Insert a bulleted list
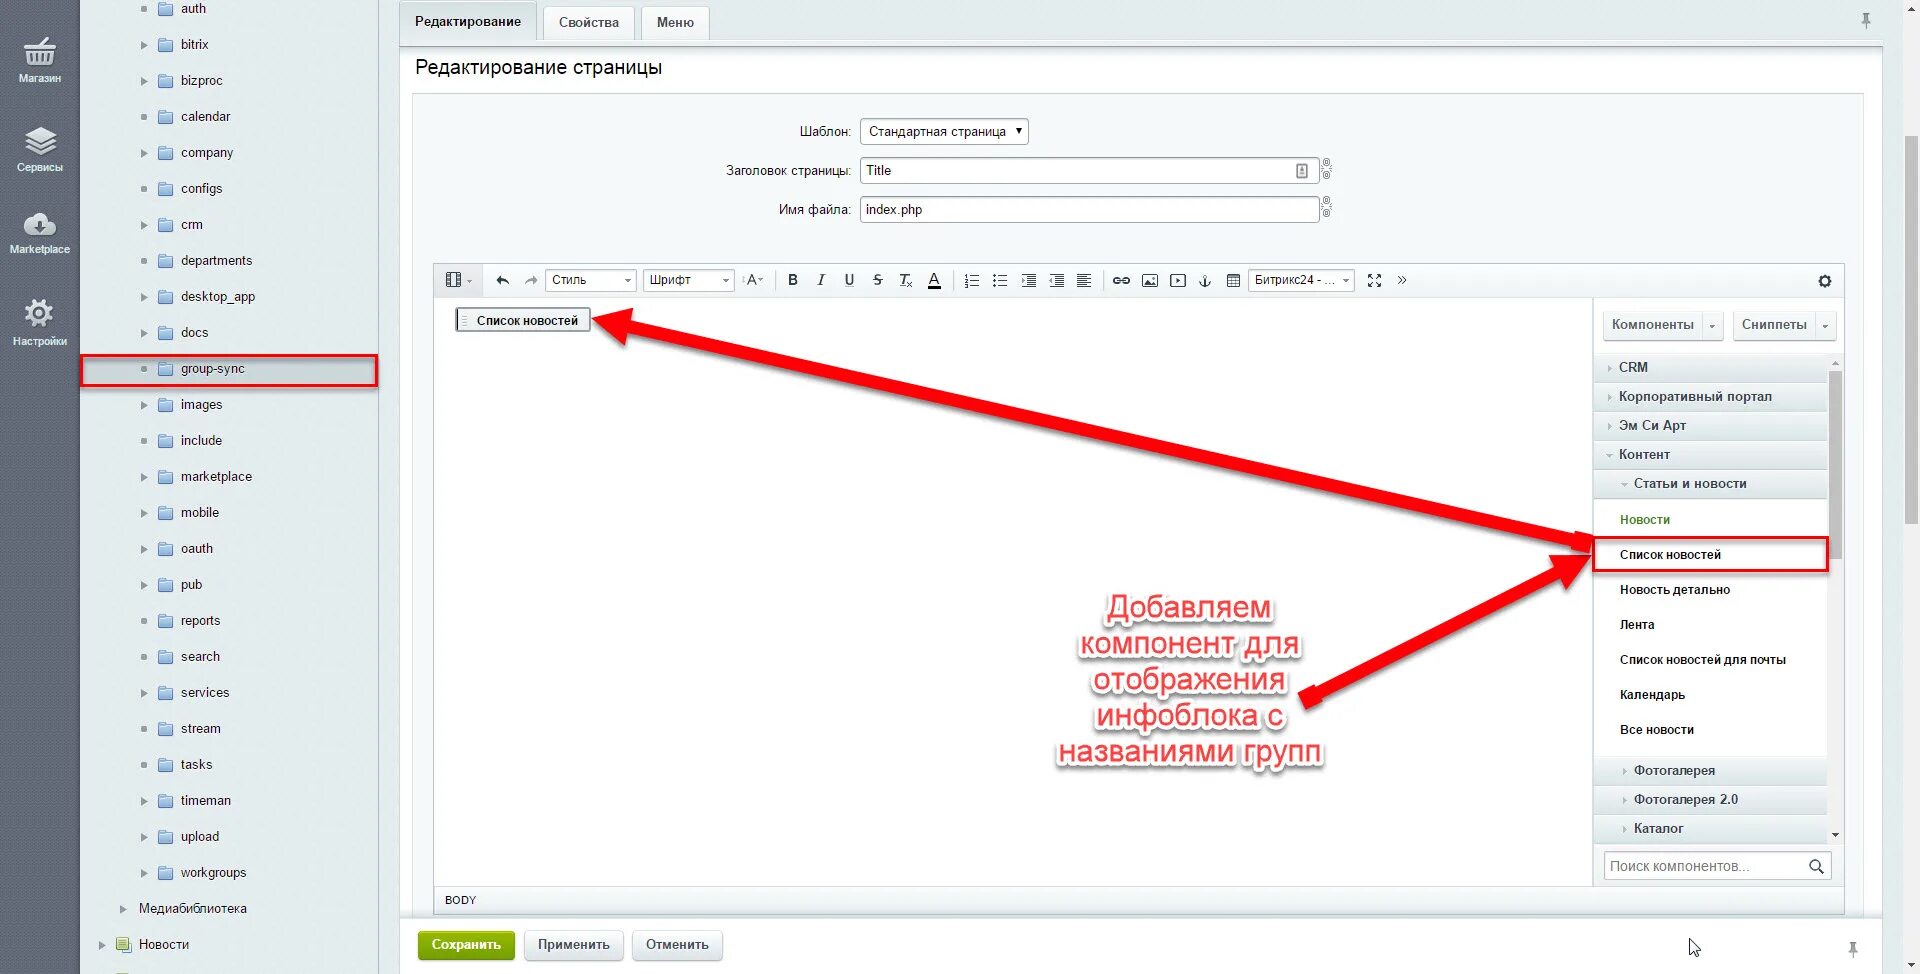This screenshot has height=974, width=1920. point(1000,280)
